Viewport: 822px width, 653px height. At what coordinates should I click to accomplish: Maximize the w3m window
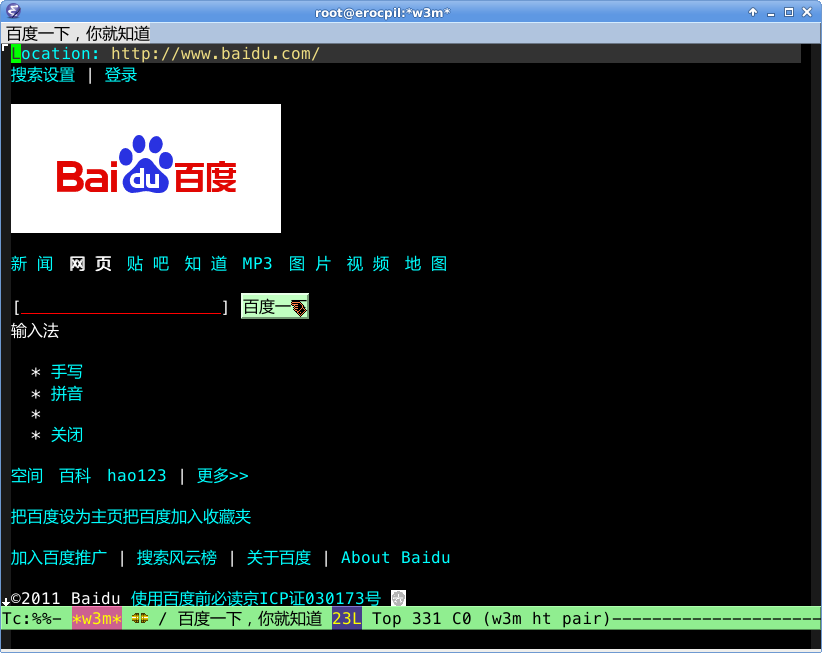[x=788, y=12]
